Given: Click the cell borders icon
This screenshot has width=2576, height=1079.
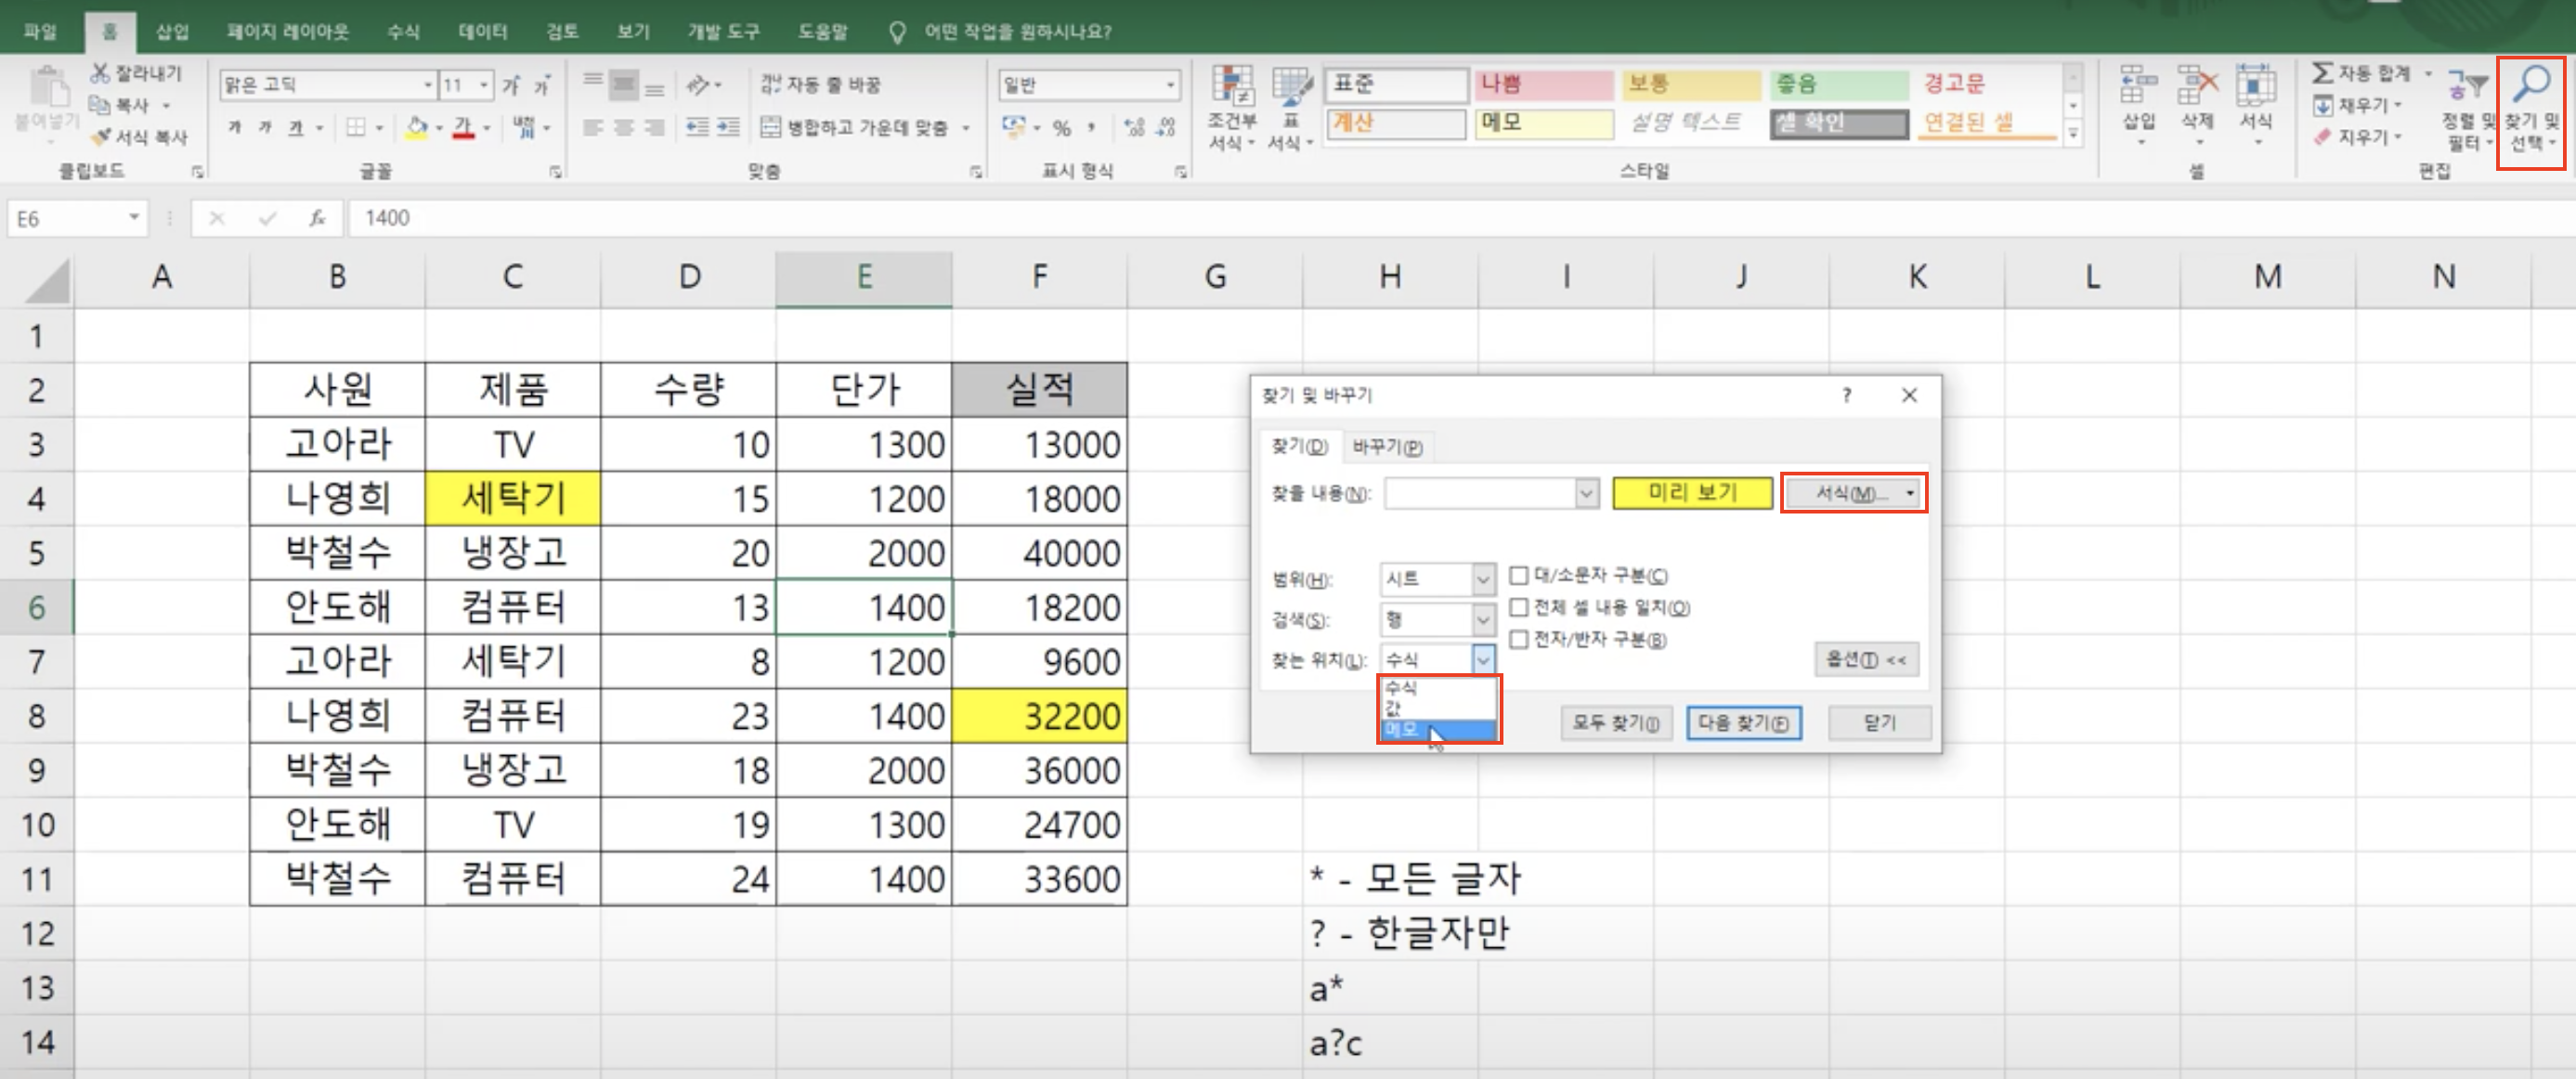Looking at the screenshot, I should 356,127.
